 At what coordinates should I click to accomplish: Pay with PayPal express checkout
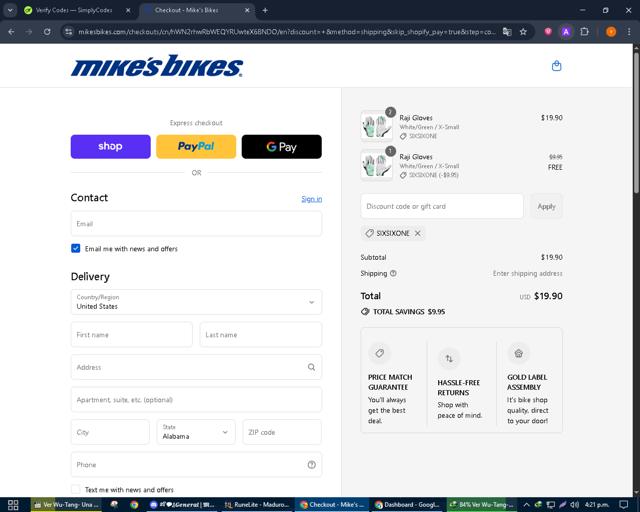(196, 147)
